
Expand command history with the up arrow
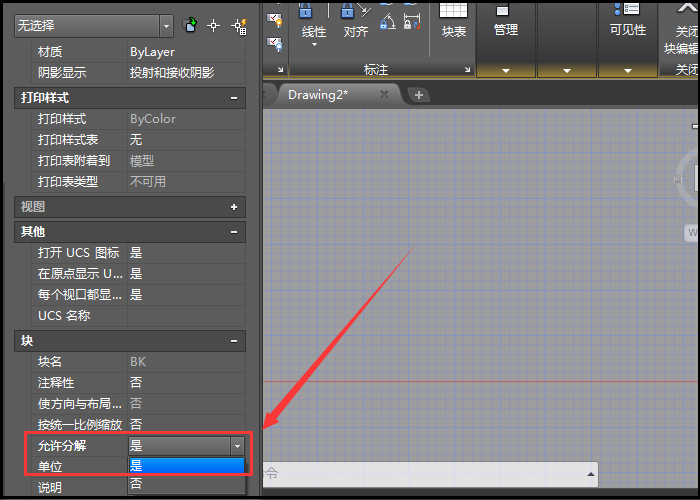(591, 474)
